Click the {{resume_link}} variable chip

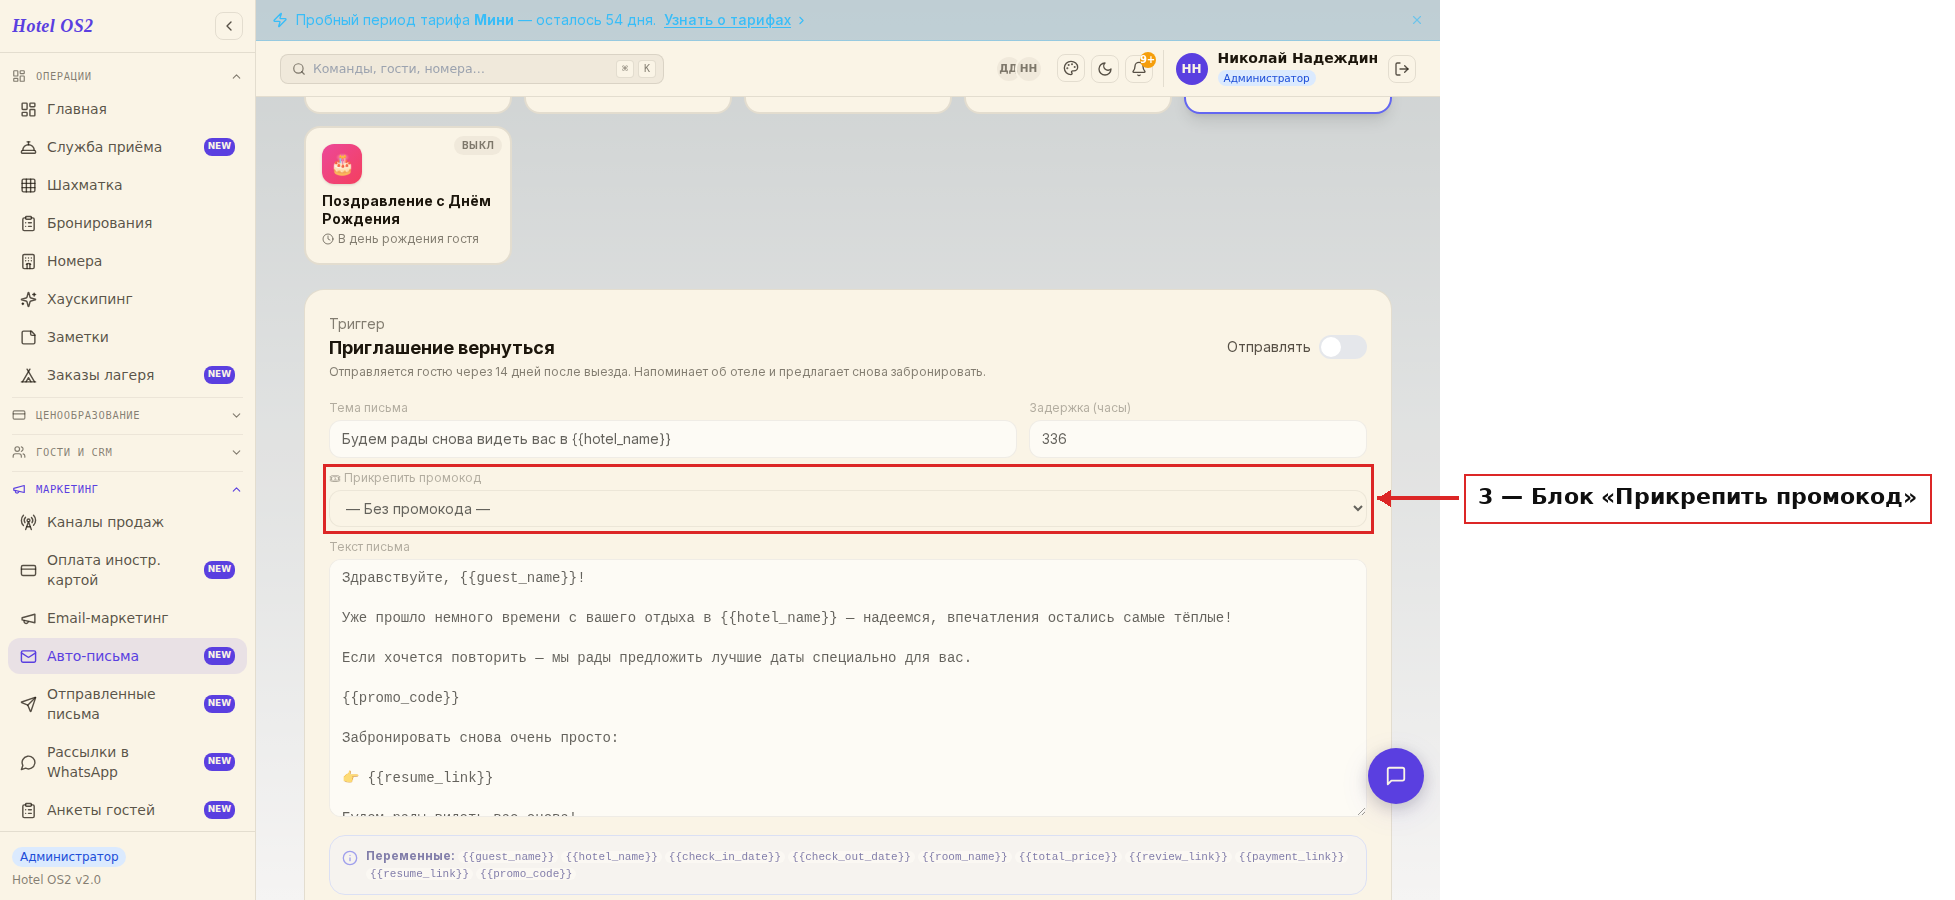(x=419, y=874)
